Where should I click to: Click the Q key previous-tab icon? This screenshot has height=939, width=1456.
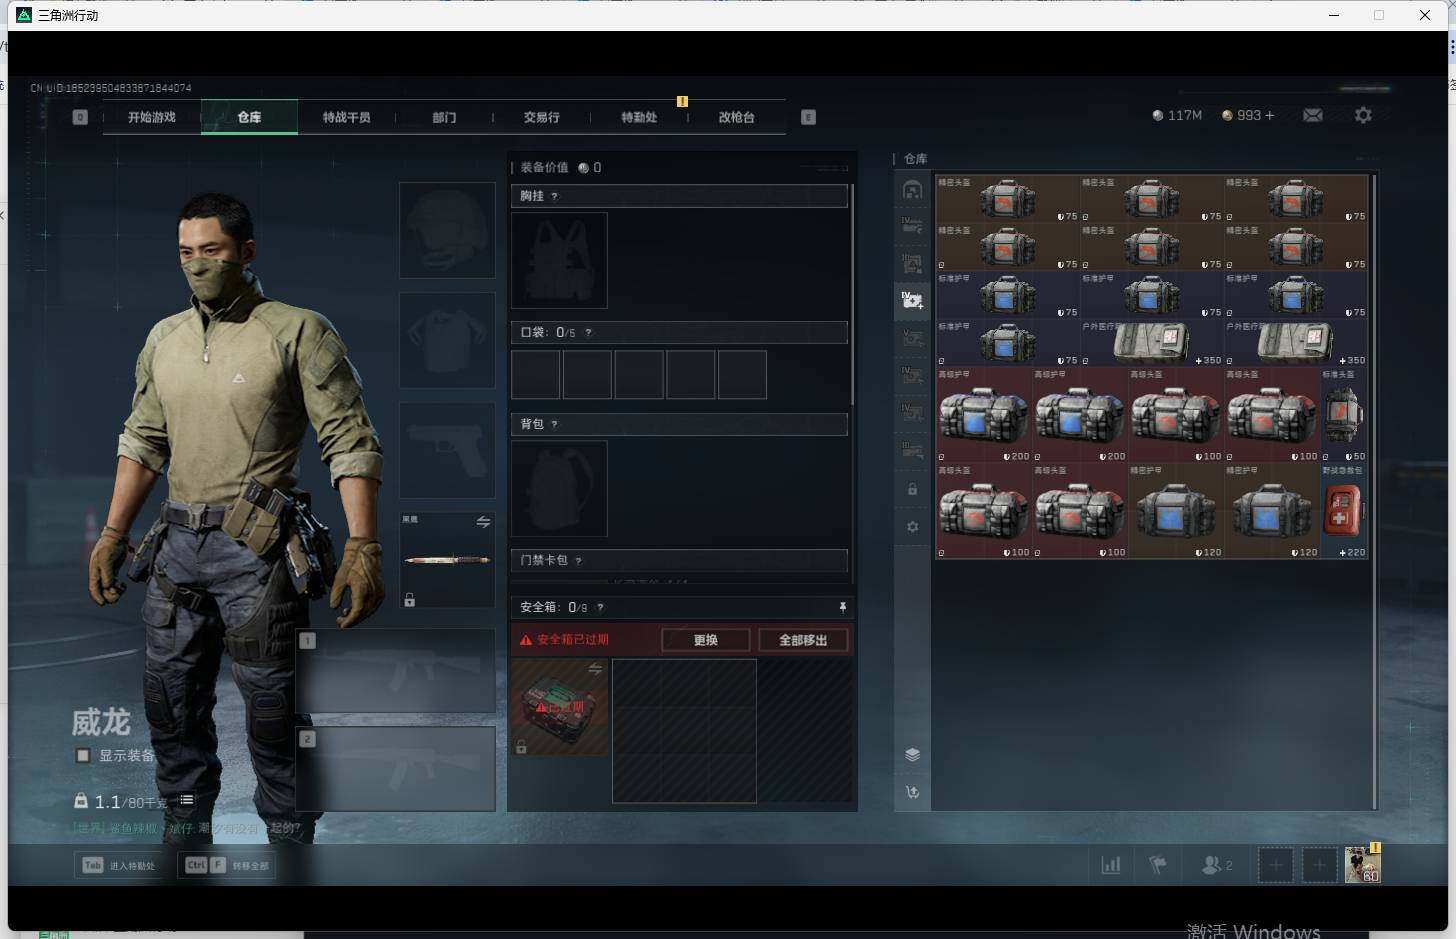coord(80,117)
